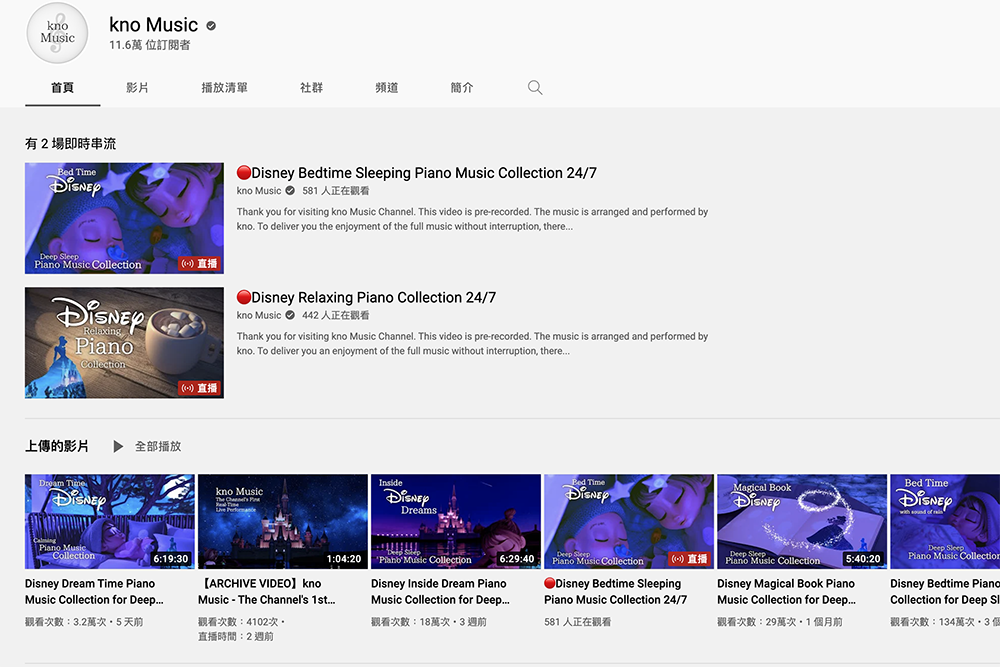The width and height of the screenshot is (1000, 667).
Task: Open the Disney Dream Time Piano thumbnail
Action: click(109, 520)
